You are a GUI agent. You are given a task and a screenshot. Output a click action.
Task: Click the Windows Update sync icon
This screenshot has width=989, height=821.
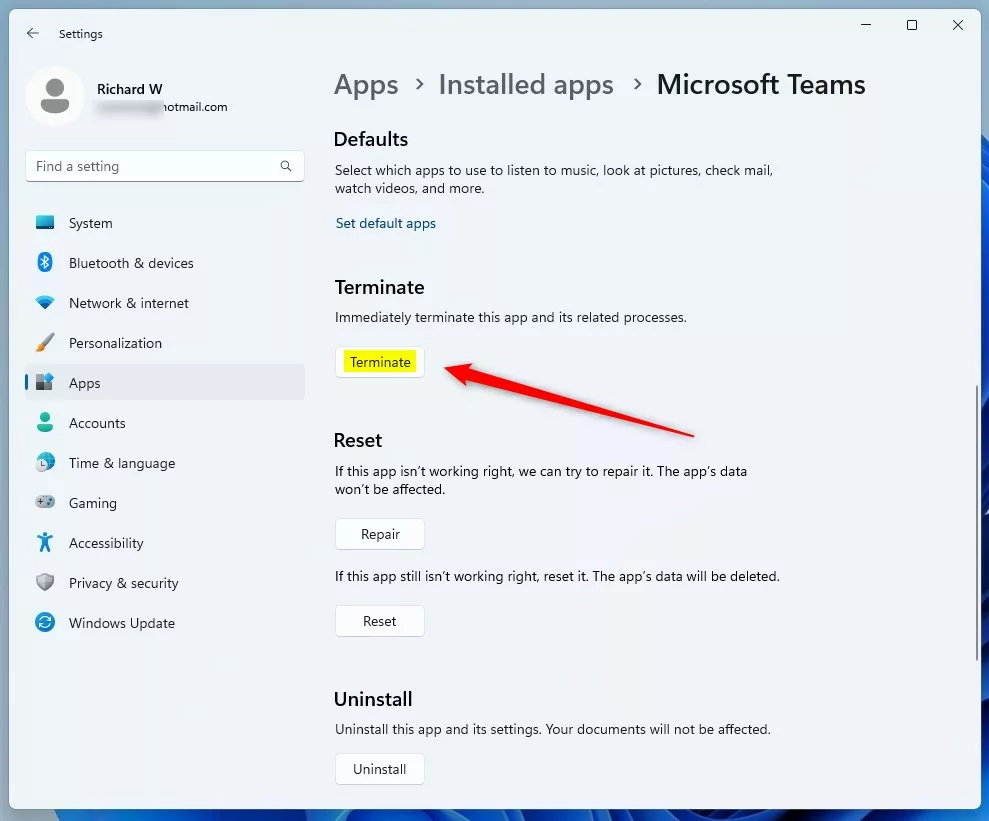coord(45,622)
